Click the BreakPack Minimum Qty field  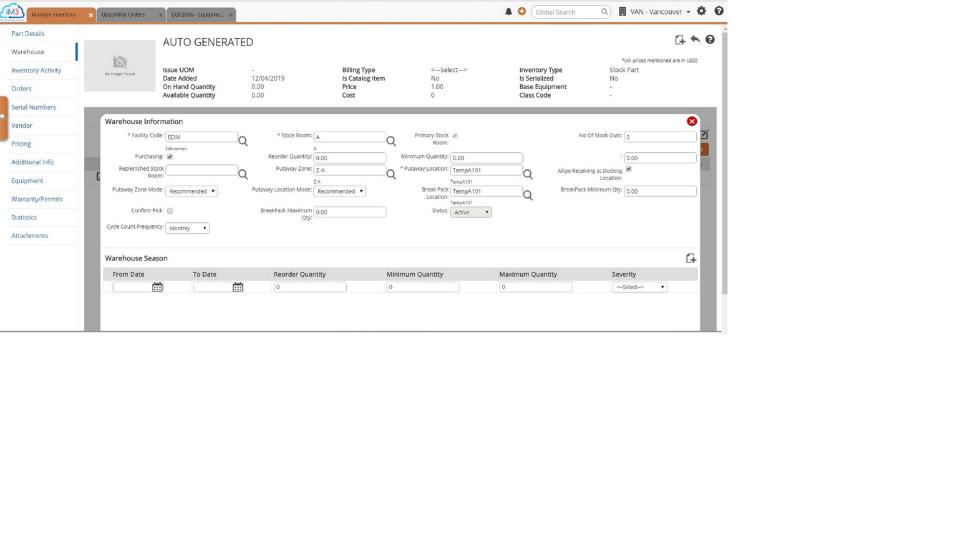click(660, 191)
